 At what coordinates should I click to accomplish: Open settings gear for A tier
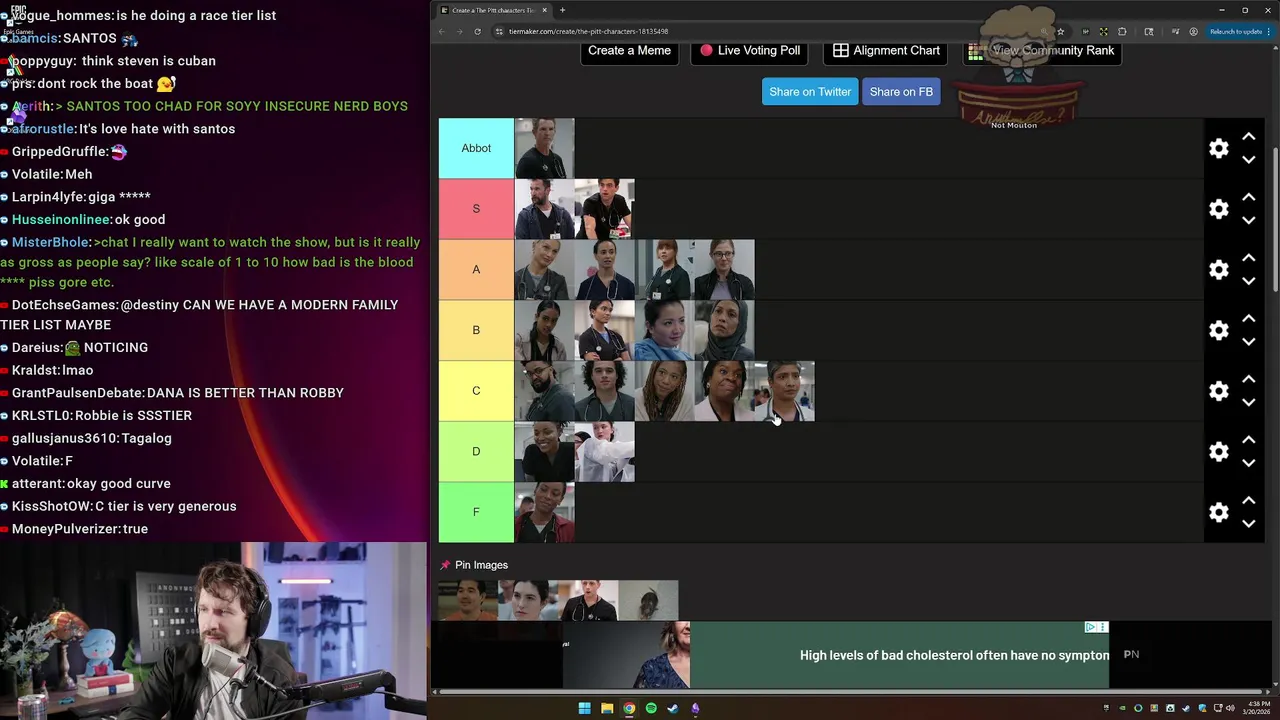coord(1218,270)
